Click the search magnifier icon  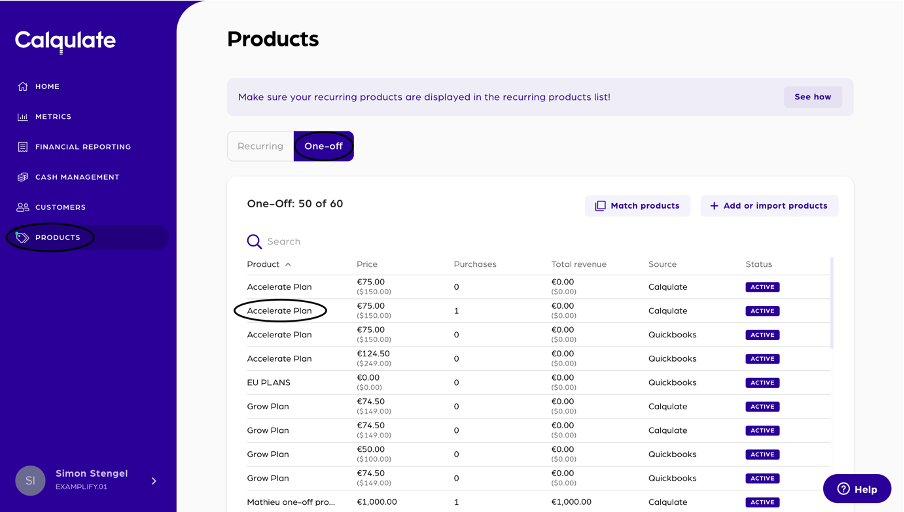tap(255, 241)
